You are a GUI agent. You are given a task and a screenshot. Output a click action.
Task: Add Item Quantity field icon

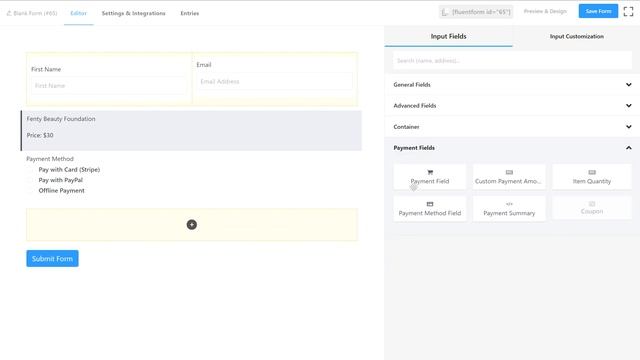click(x=592, y=172)
